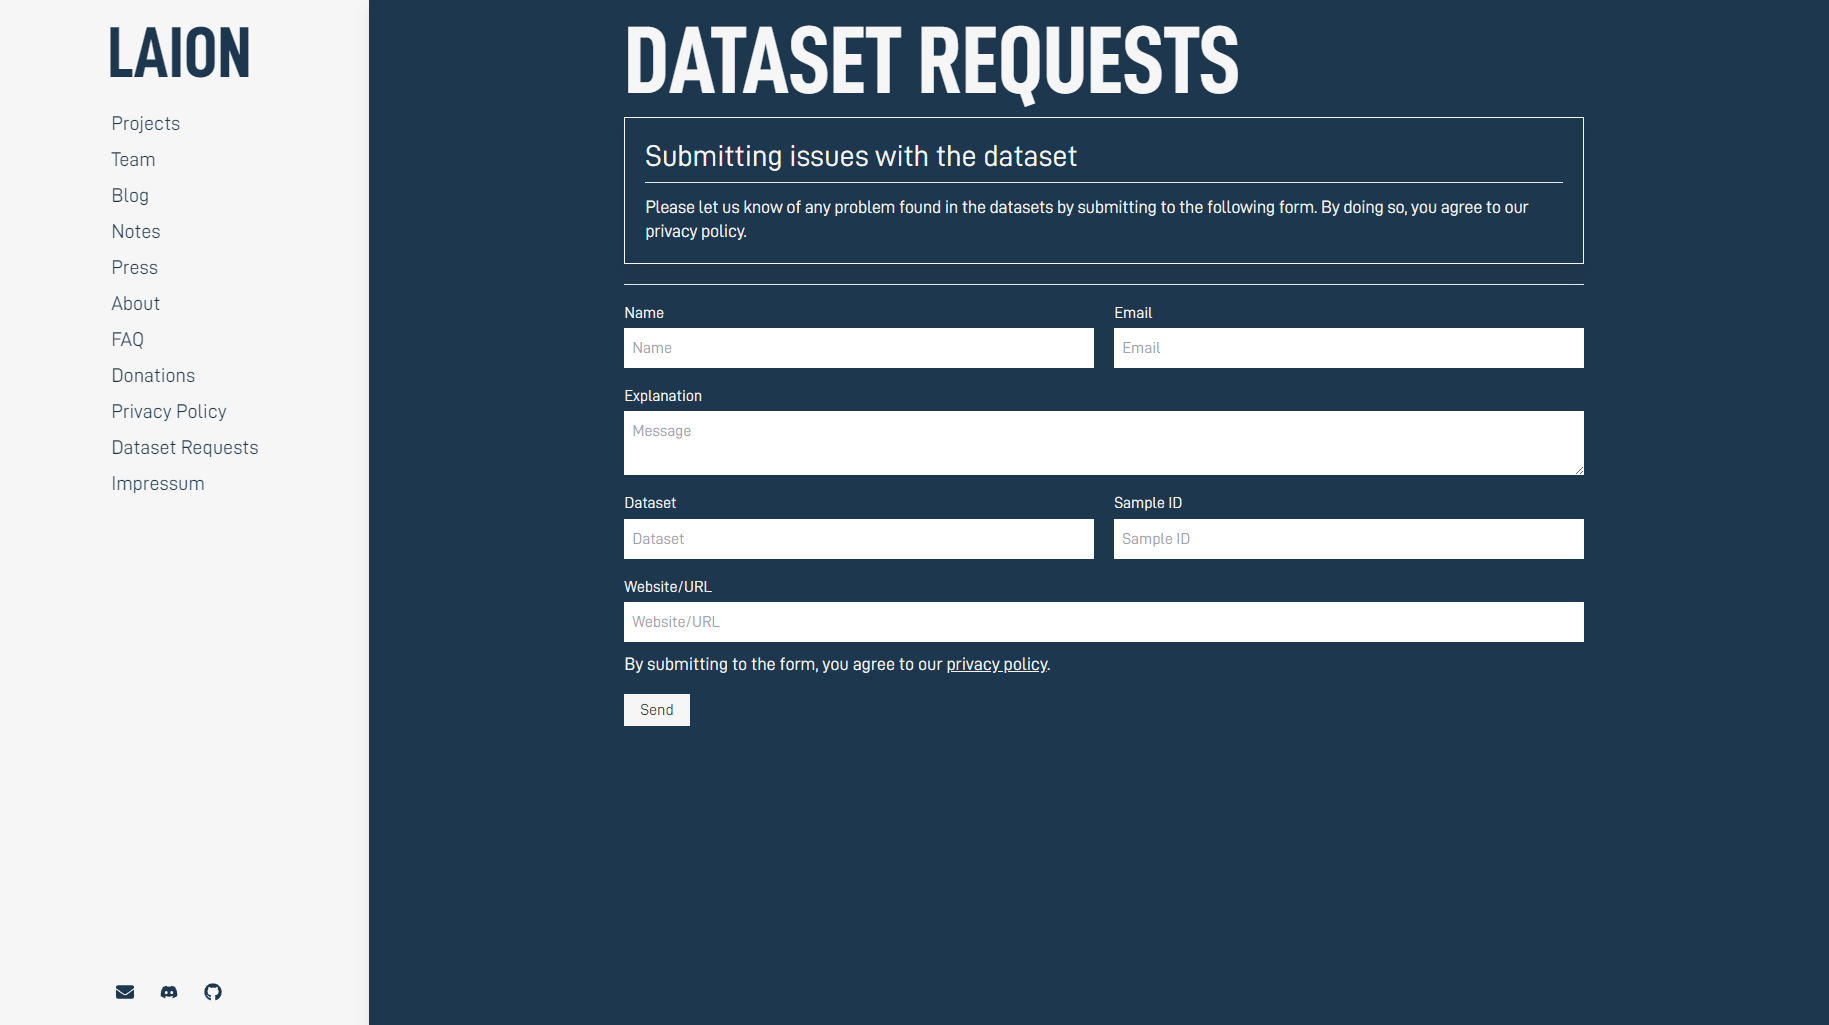This screenshot has width=1829, height=1025.
Task: Click into the Email field
Action: point(1348,348)
